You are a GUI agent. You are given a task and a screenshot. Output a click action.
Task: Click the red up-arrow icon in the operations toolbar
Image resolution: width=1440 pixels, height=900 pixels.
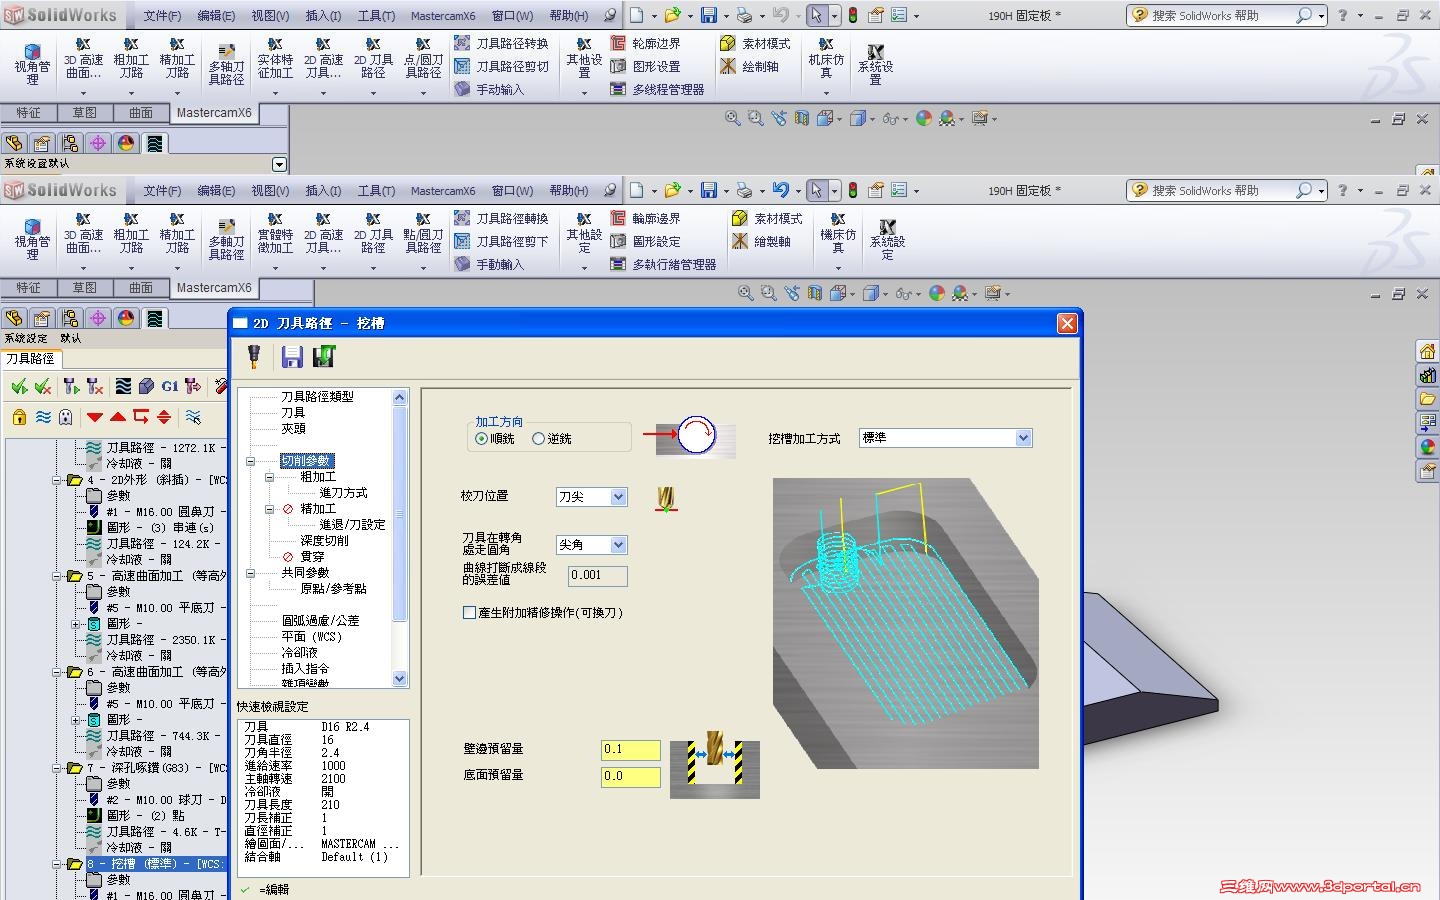tap(118, 417)
